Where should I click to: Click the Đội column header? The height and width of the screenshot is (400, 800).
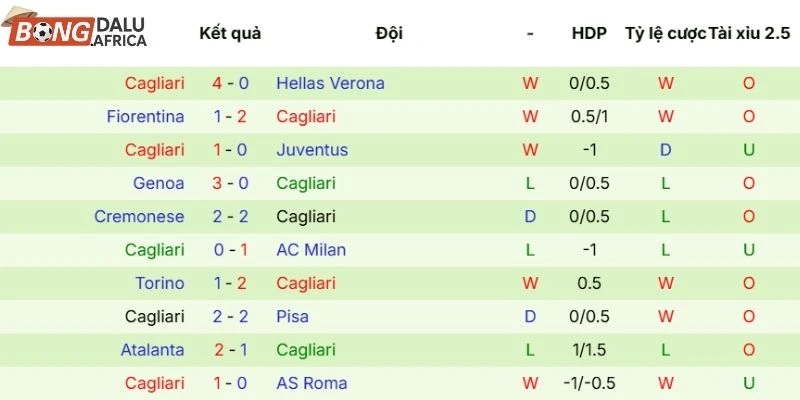[x=389, y=33]
